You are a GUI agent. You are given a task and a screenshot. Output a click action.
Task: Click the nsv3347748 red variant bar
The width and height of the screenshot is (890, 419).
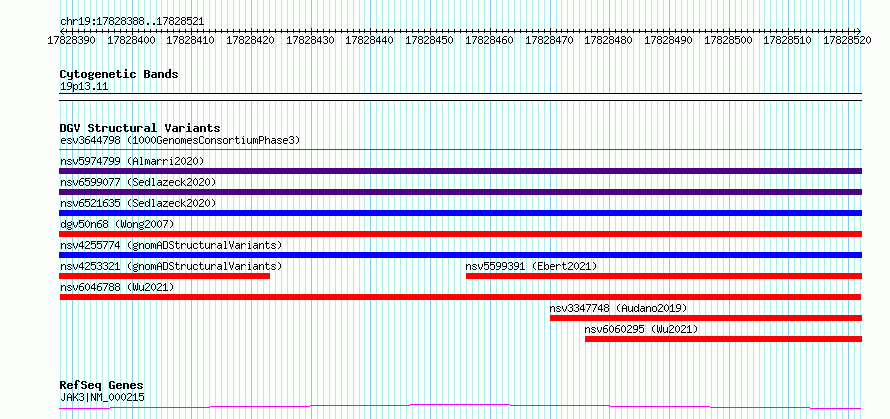tap(706, 318)
